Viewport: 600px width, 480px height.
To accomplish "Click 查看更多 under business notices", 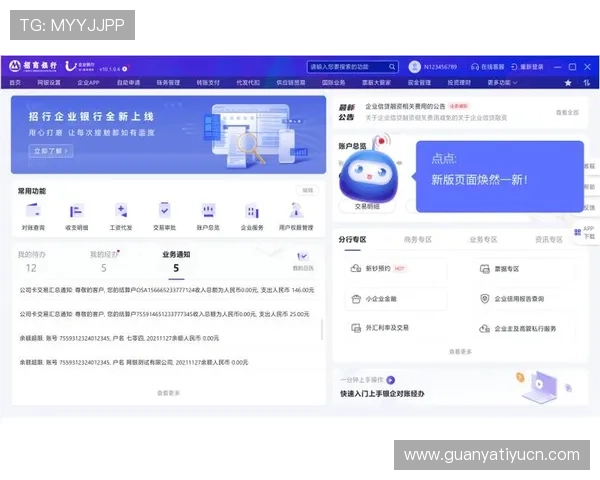I will (x=168, y=393).
